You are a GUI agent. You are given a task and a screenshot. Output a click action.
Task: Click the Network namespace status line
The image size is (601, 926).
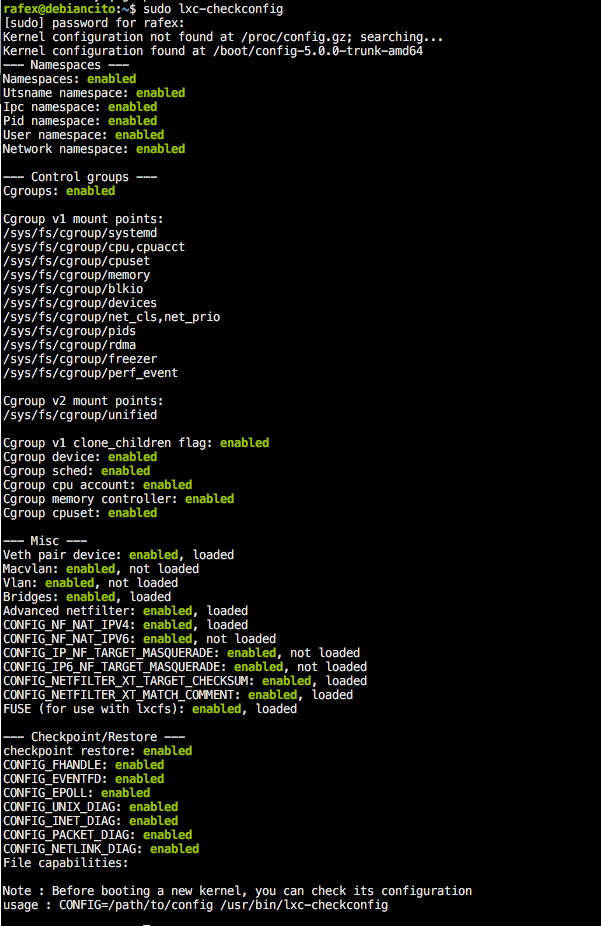click(x=94, y=149)
